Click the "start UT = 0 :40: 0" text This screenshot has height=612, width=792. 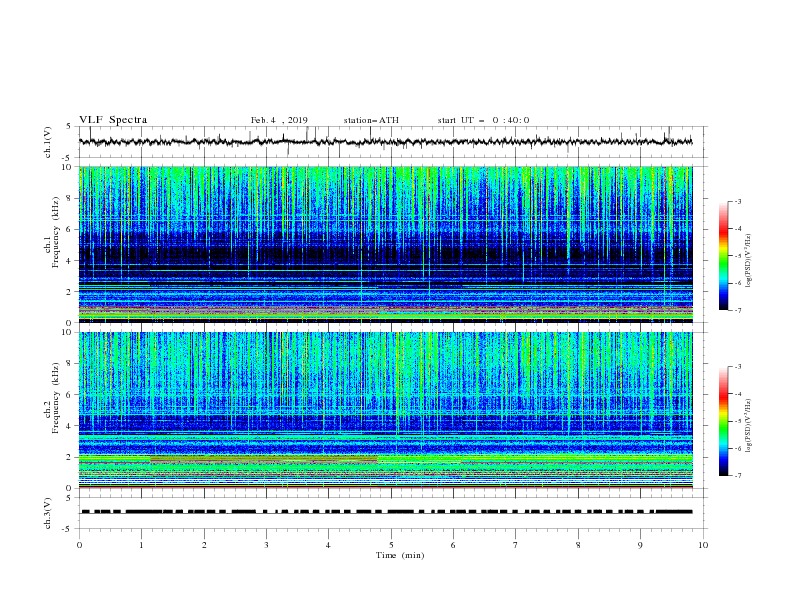483,120
